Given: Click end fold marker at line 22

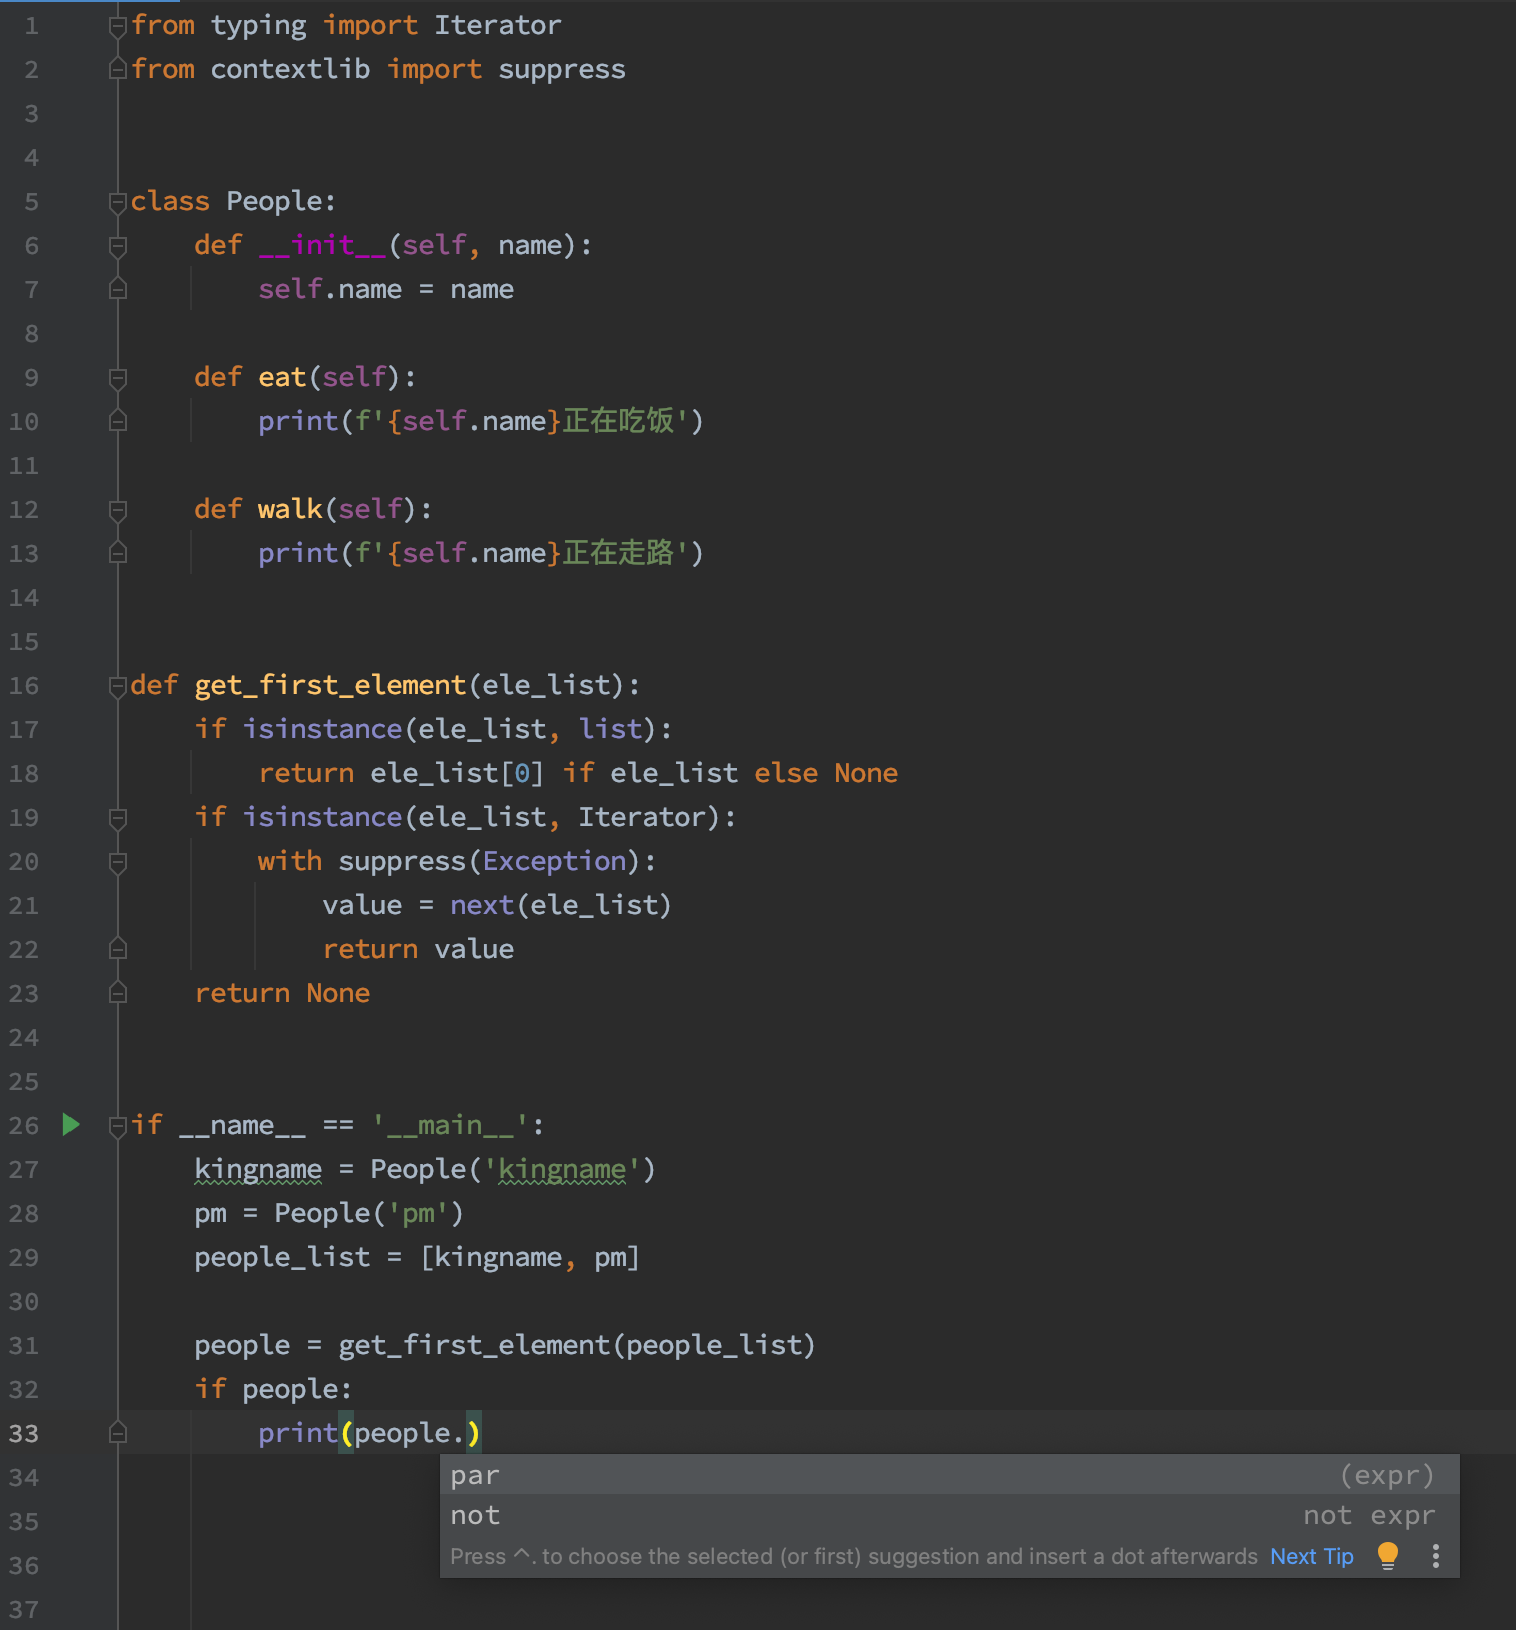Looking at the screenshot, I should pyautogui.click(x=117, y=949).
